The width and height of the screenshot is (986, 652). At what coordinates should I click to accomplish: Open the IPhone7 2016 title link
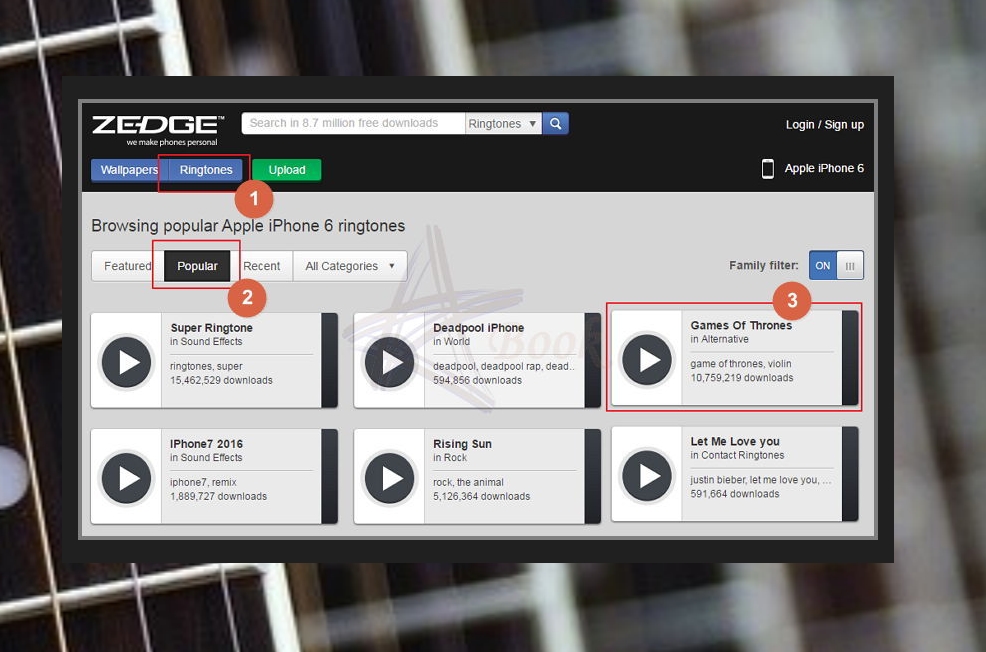(x=206, y=444)
